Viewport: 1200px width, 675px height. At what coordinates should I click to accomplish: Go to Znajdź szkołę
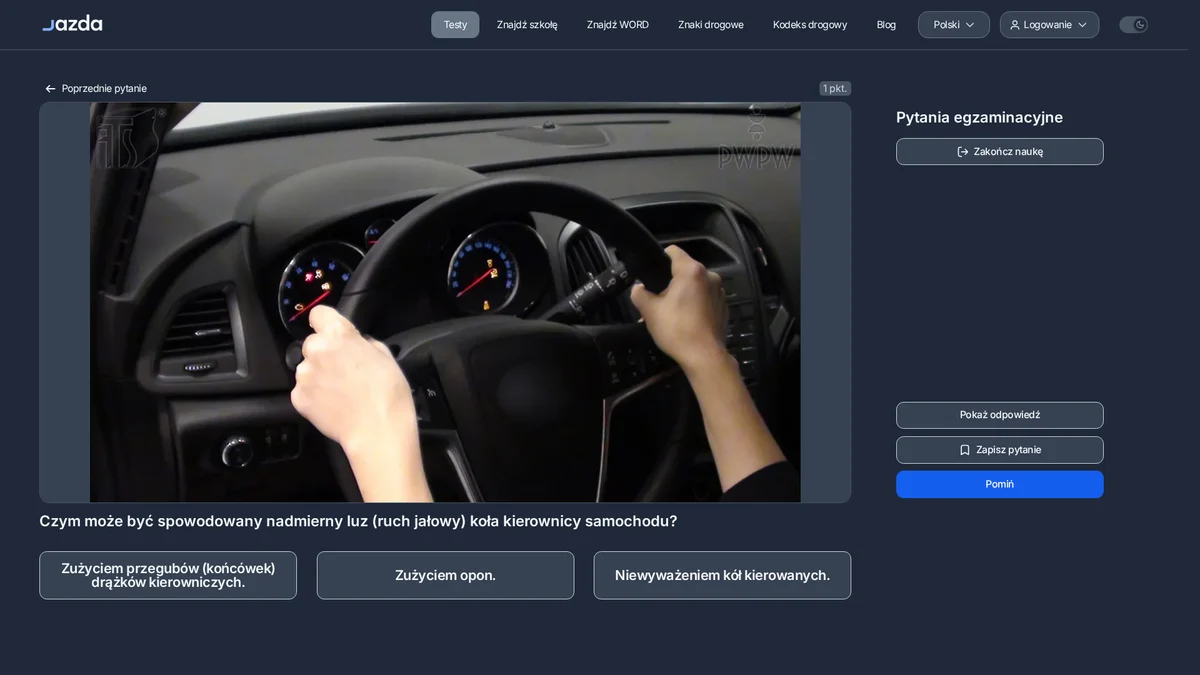(527, 25)
